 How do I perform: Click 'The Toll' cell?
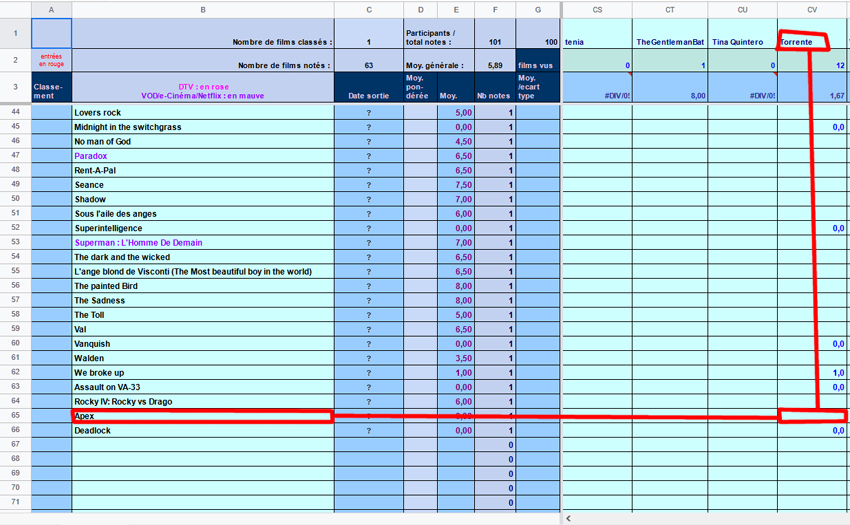(x=203, y=315)
